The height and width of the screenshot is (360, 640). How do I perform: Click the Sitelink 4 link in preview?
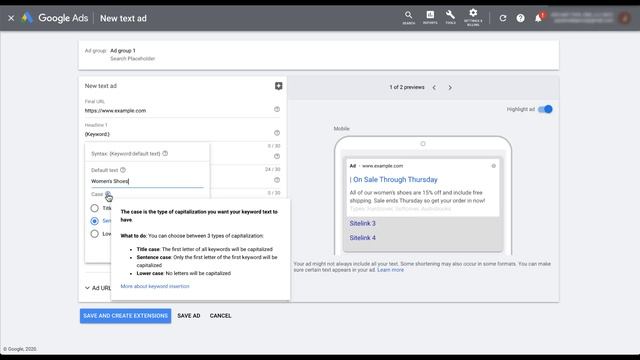[x=362, y=238]
